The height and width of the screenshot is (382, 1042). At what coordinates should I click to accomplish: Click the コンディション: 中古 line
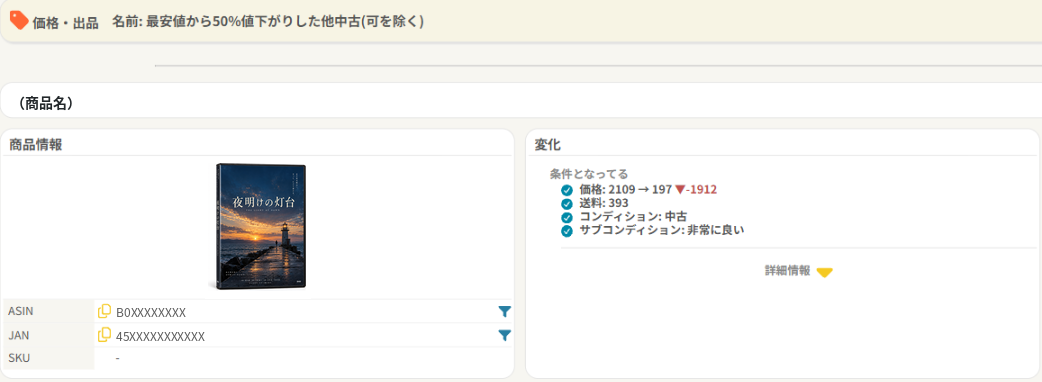click(633, 217)
